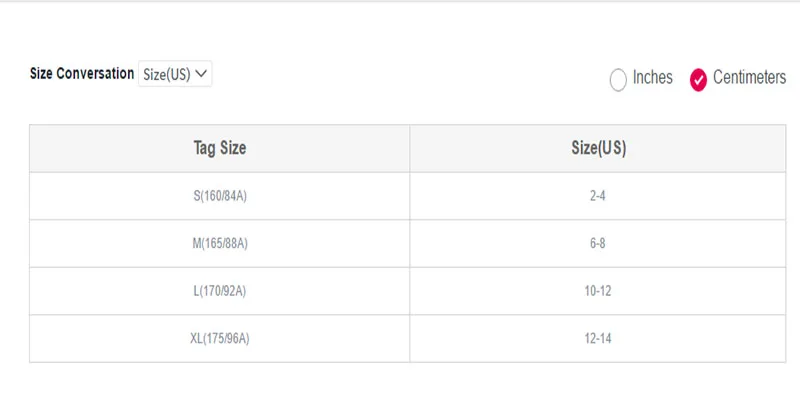
Task: Click the pink checkmark icon beside Centimeters
Action: point(698,80)
